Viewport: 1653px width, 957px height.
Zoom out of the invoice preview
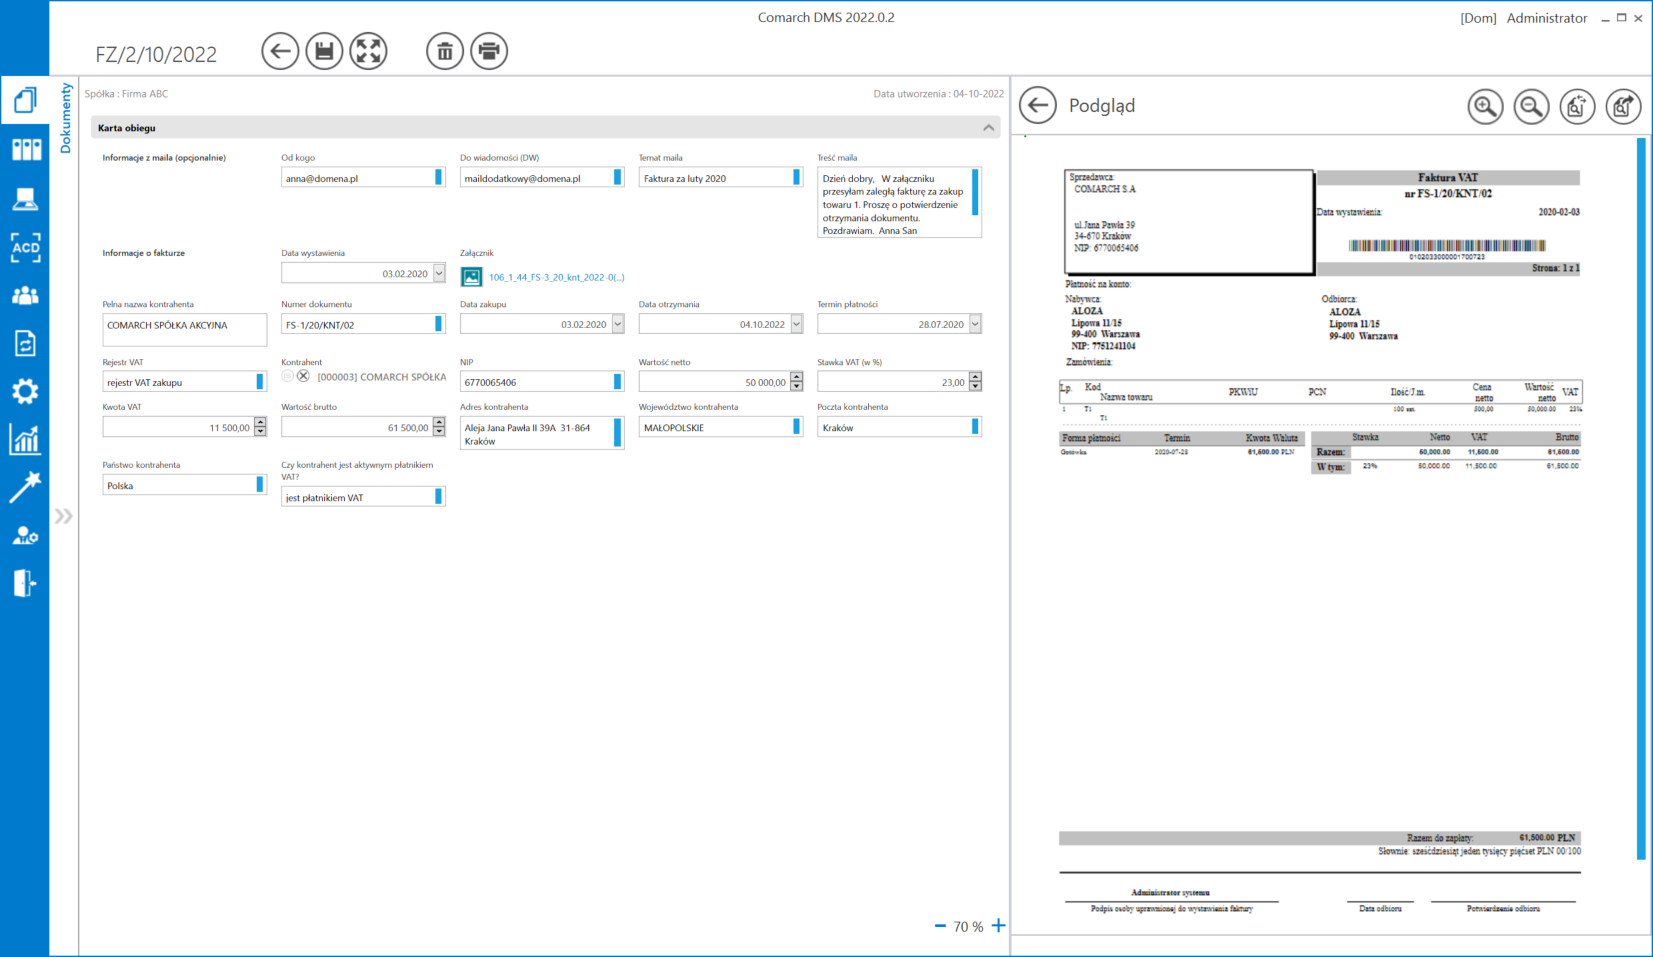tap(1531, 106)
